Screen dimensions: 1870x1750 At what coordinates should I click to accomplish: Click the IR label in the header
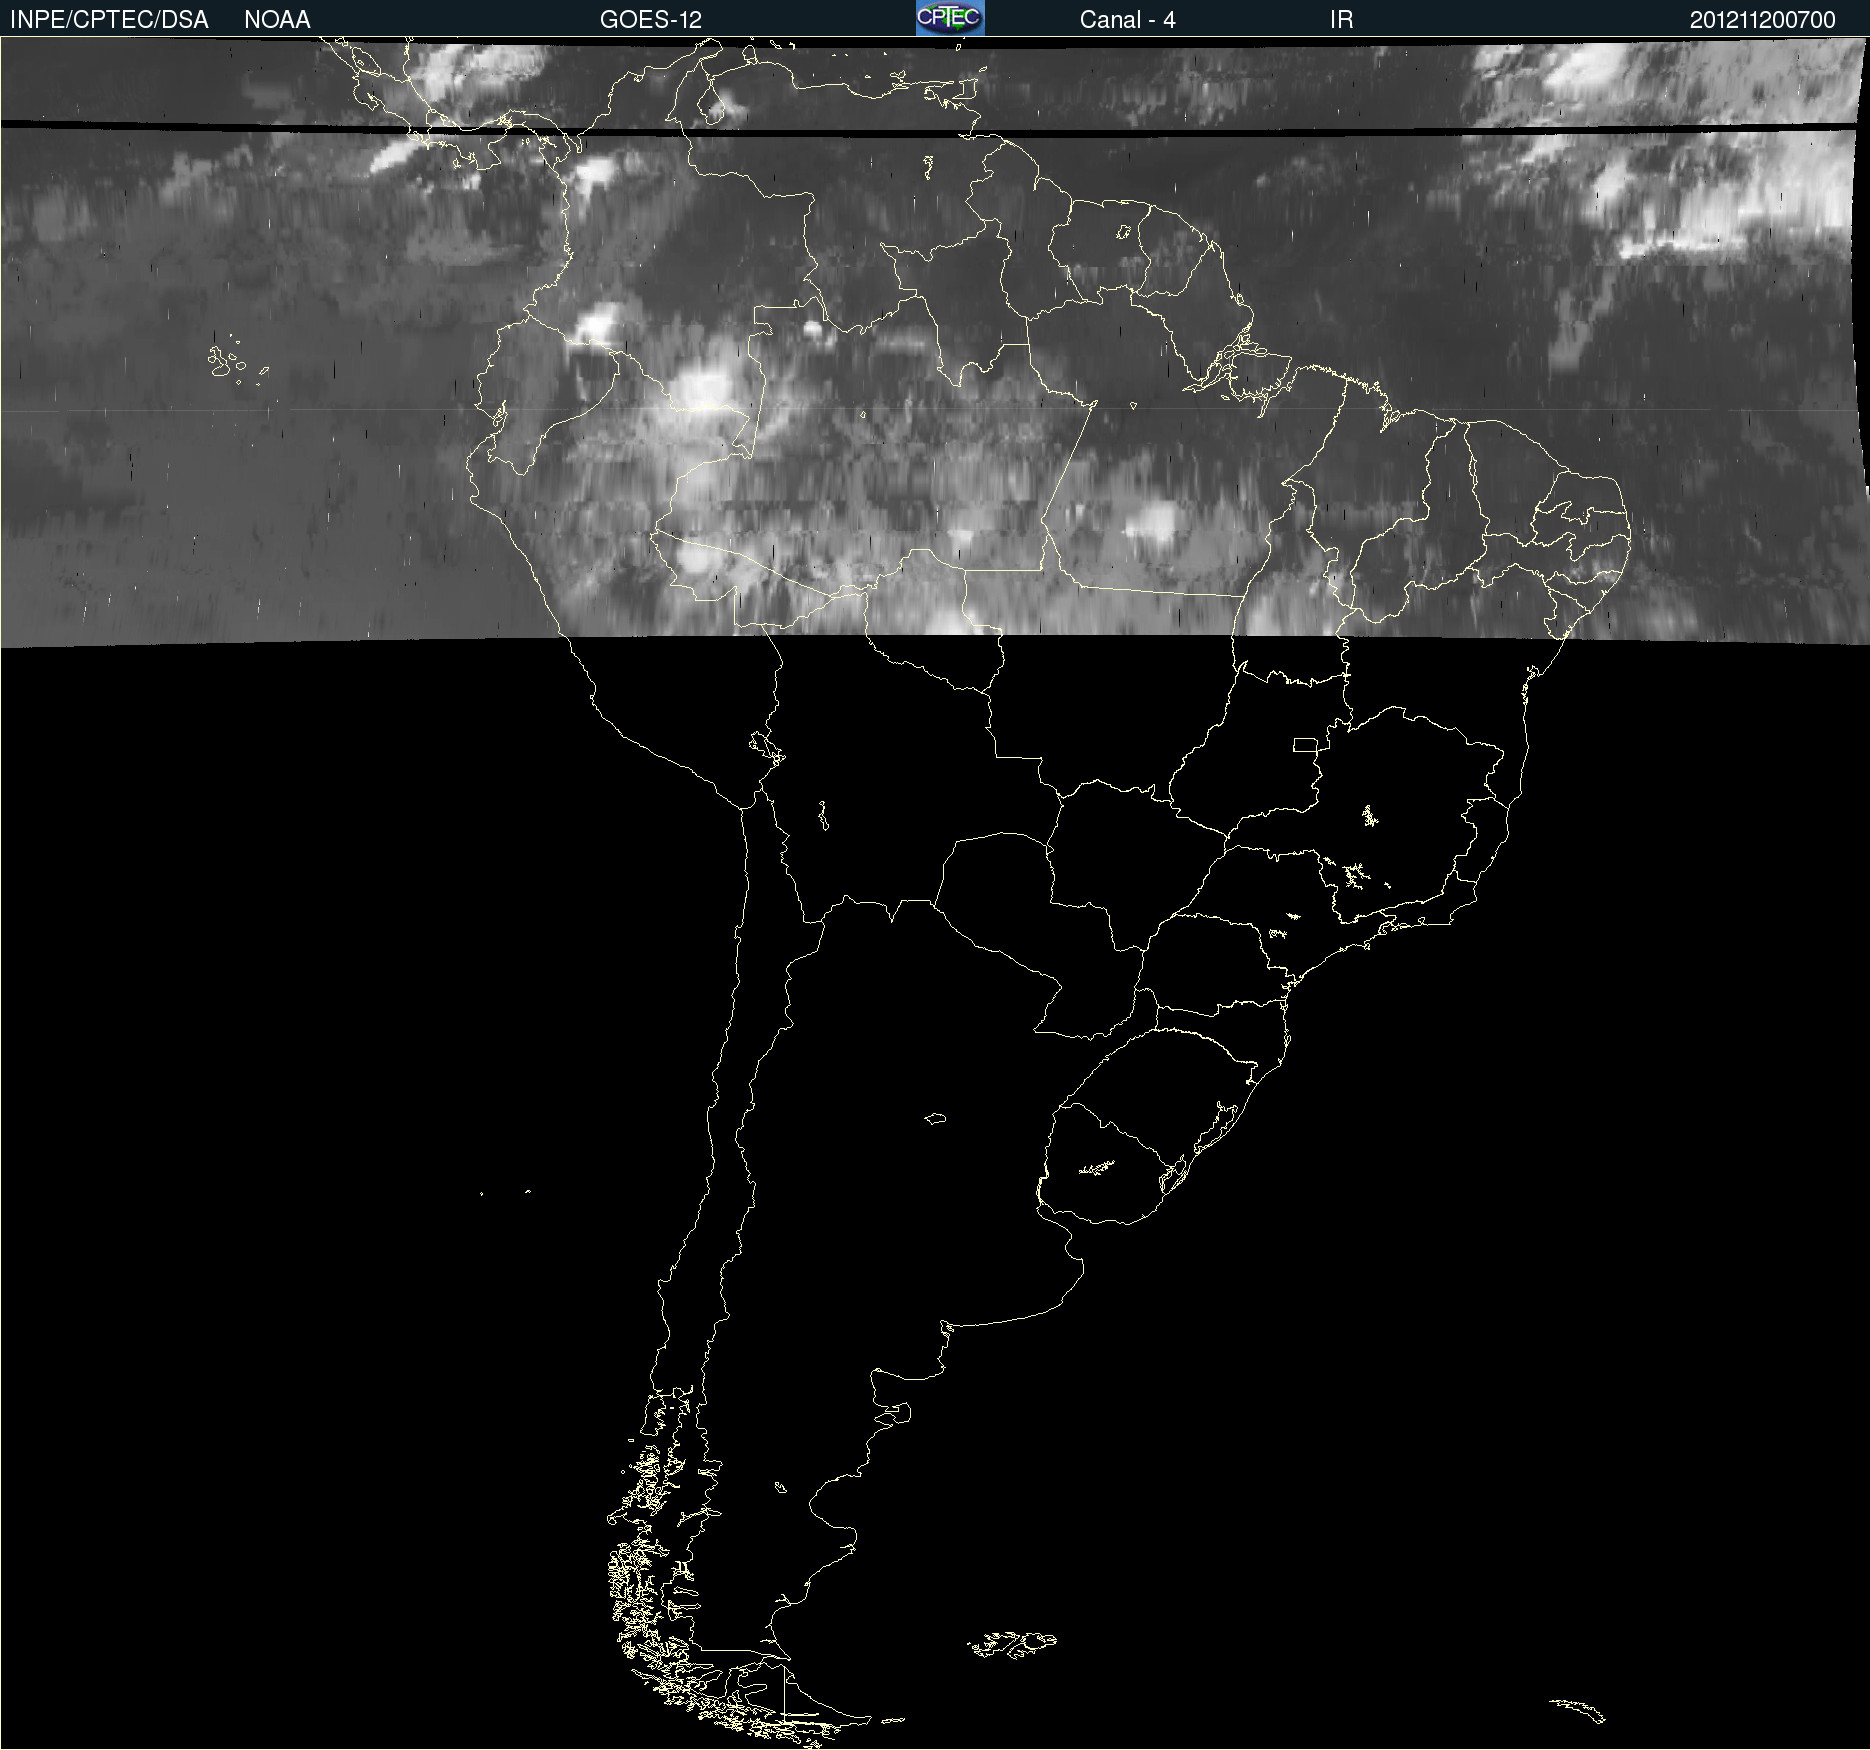coord(1341,20)
